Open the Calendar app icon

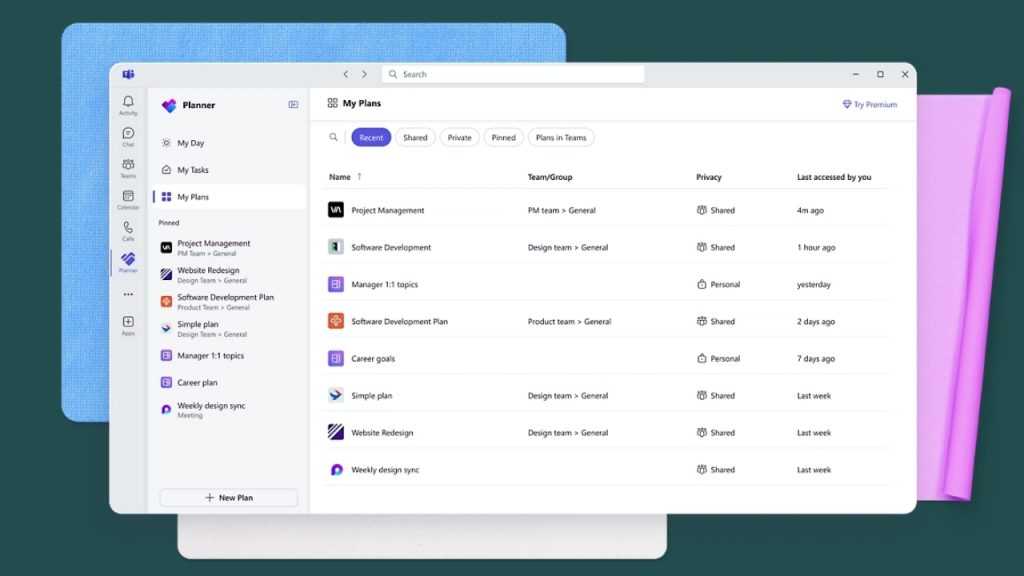coord(128,199)
